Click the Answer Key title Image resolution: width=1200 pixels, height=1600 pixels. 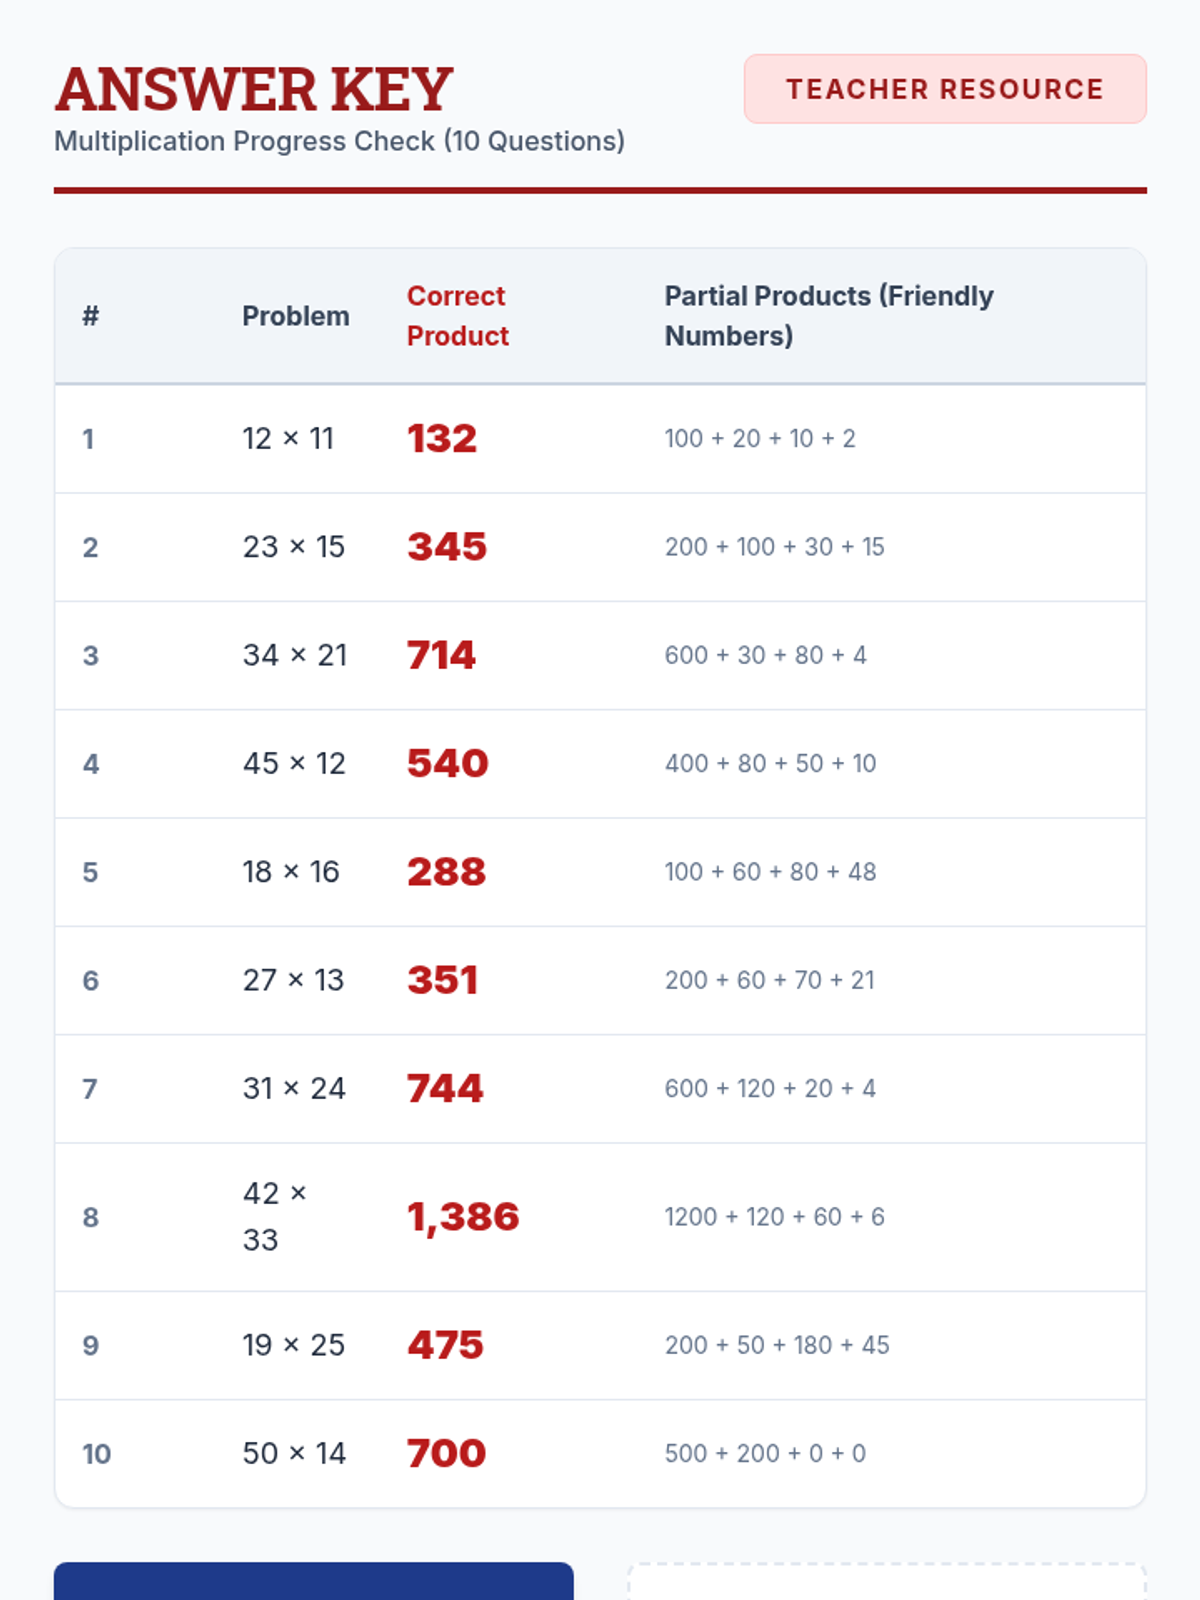(254, 89)
